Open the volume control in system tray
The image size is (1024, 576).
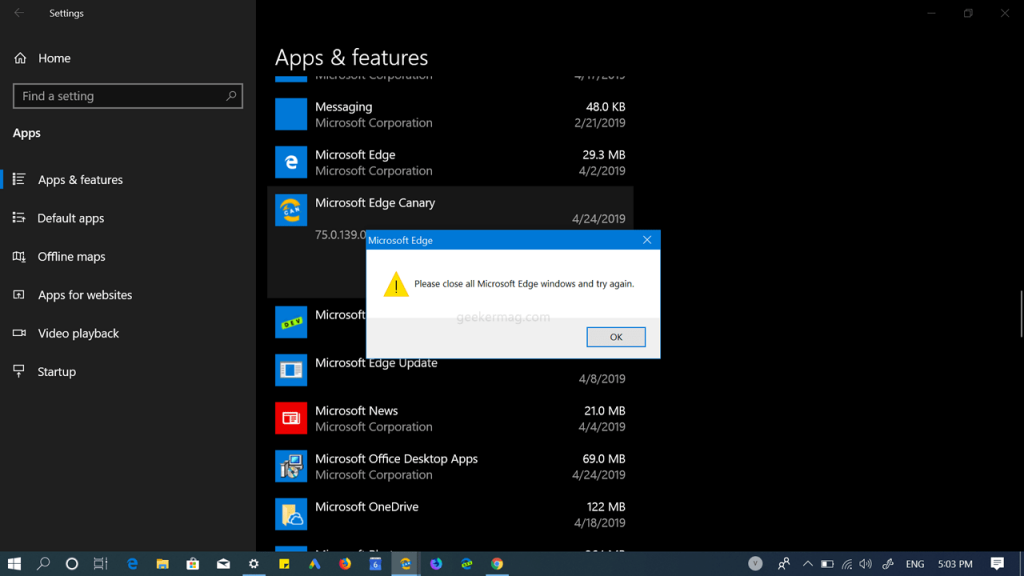866,564
